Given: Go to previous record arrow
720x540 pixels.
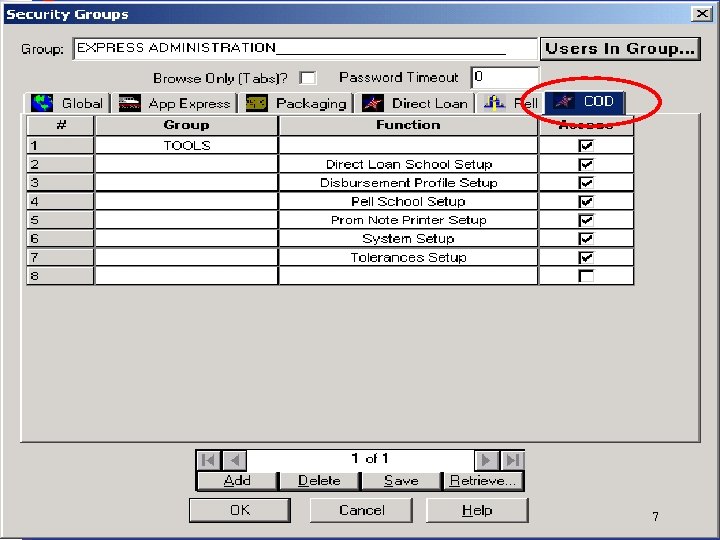Looking at the screenshot, I should pos(235,460).
